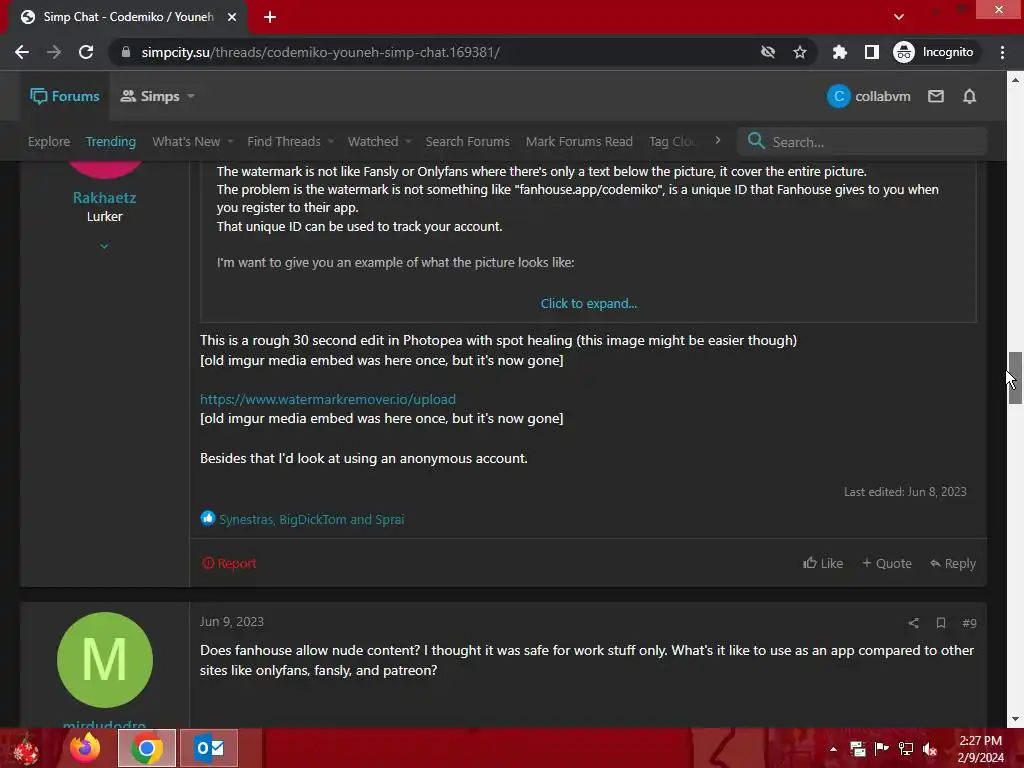The image size is (1024, 768).
Task: Expand the Simps dropdown arrow
Action: pos(191,96)
